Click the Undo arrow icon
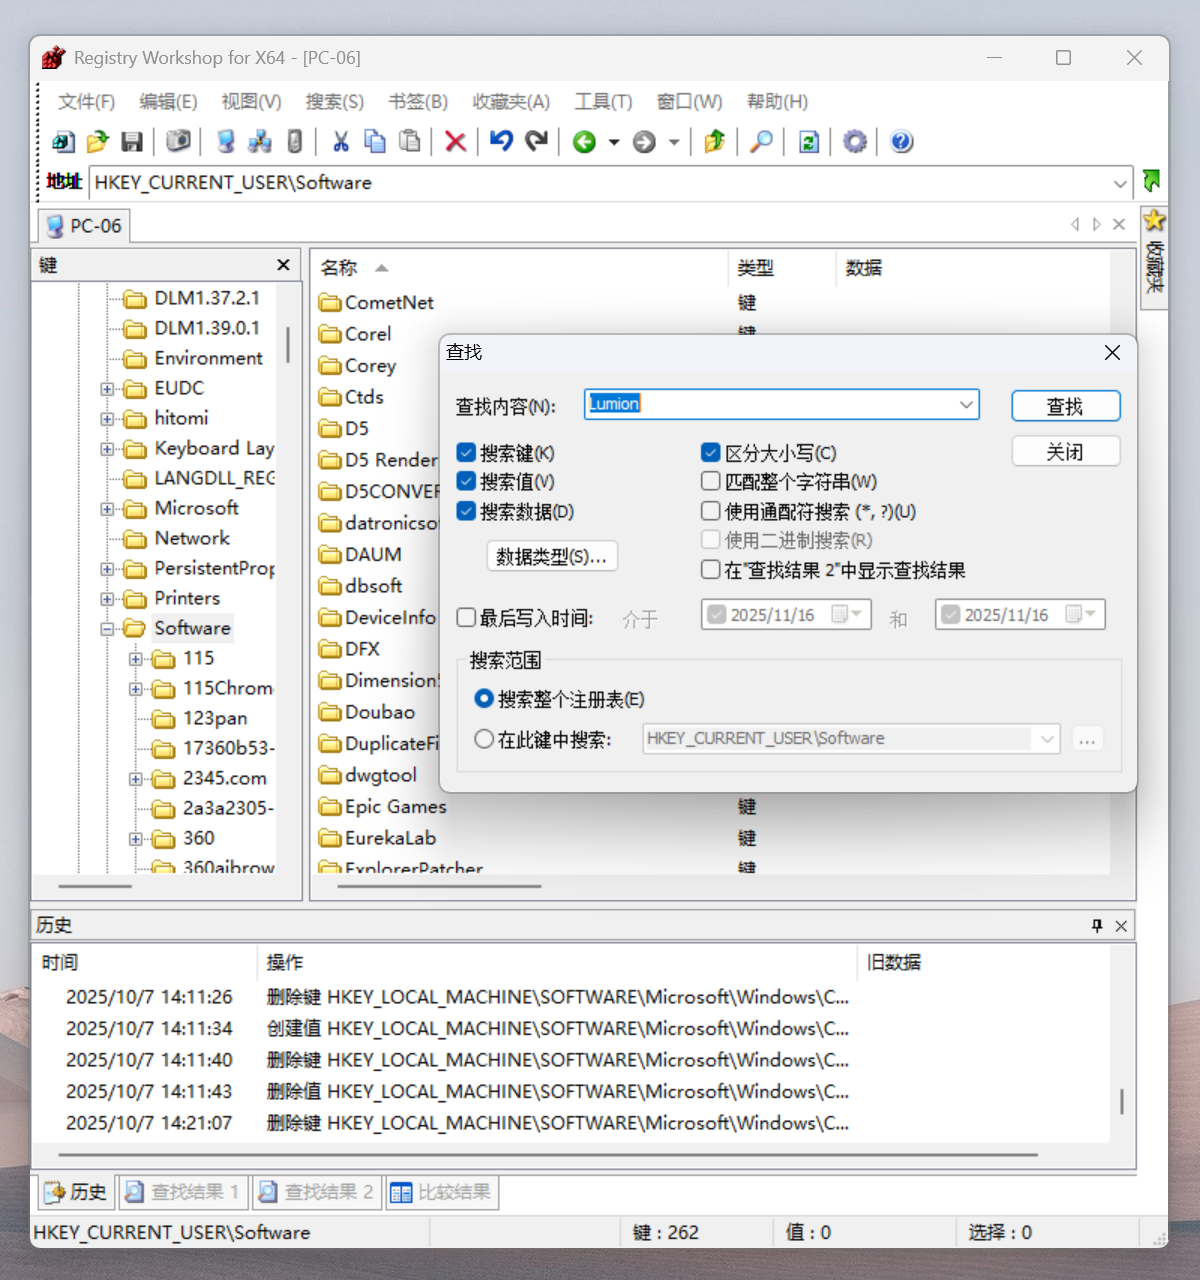 coord(501,142)
